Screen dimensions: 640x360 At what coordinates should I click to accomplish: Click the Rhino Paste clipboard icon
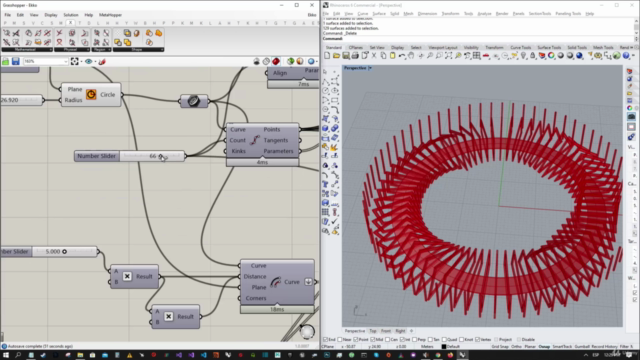pos(393,56)
